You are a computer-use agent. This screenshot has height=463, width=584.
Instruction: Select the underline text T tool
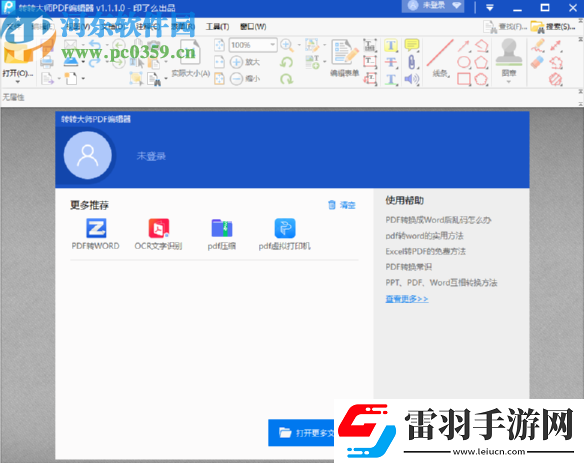point(391,79)
